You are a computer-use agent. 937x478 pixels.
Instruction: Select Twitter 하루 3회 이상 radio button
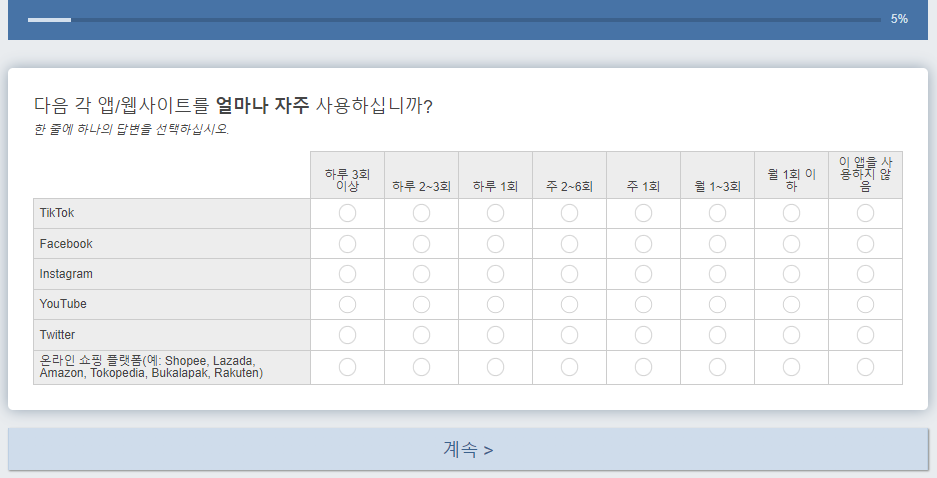tap(347, 335)
